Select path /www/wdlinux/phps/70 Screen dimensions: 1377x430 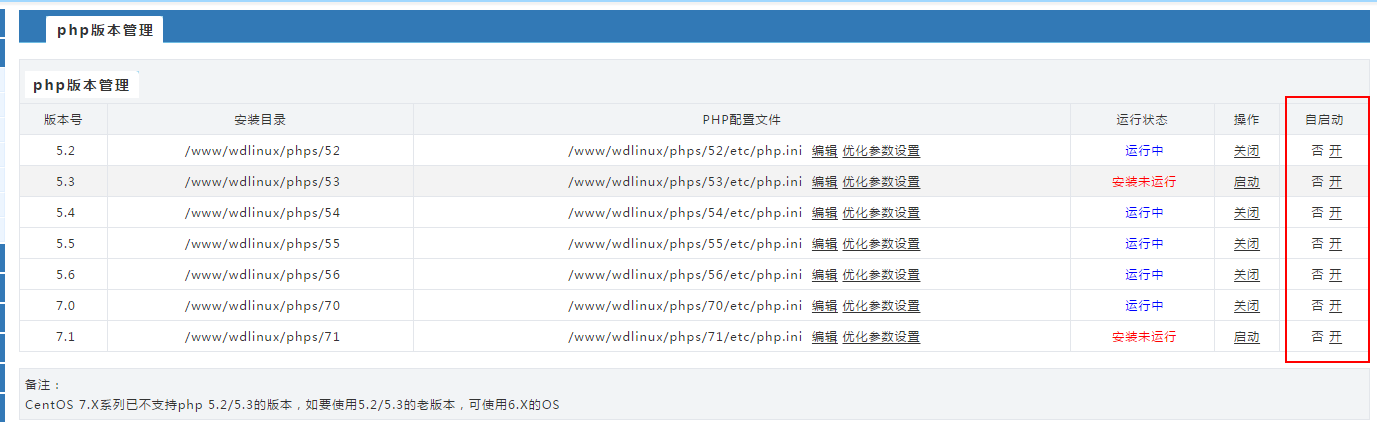[262, 306]
